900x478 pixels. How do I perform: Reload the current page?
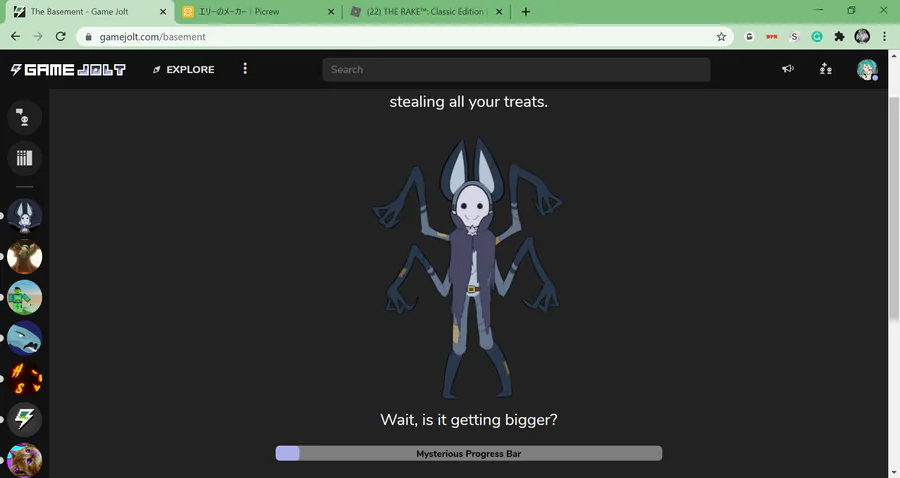60,37
